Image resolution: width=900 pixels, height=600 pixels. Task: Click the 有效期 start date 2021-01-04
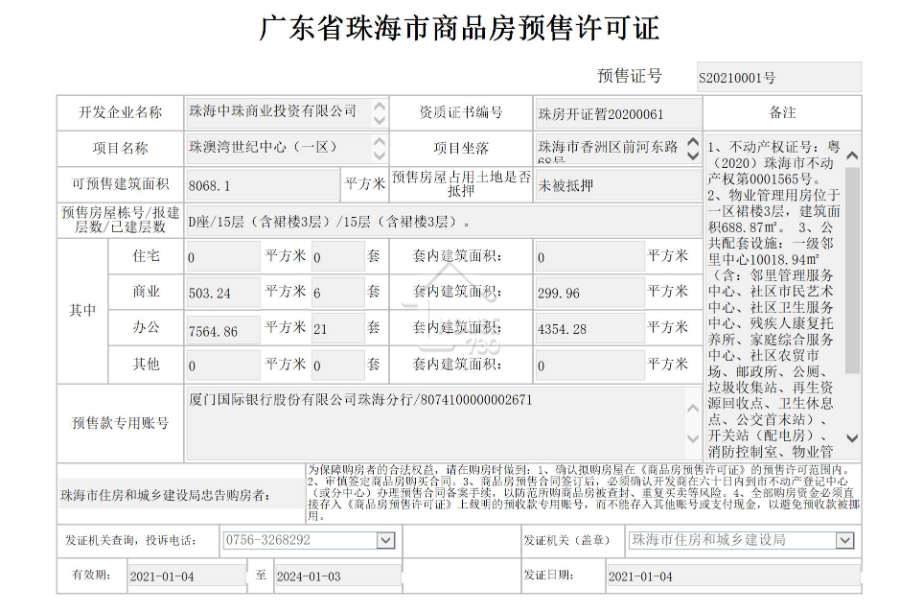coord(187,576)
